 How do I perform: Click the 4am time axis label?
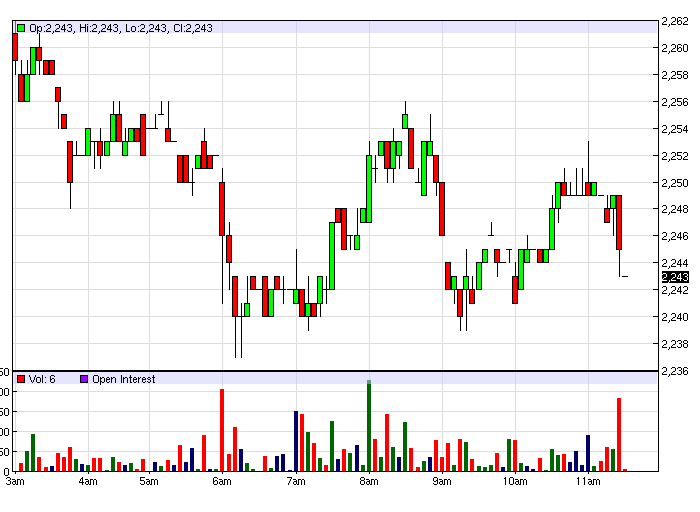click(x=88, y=481)
